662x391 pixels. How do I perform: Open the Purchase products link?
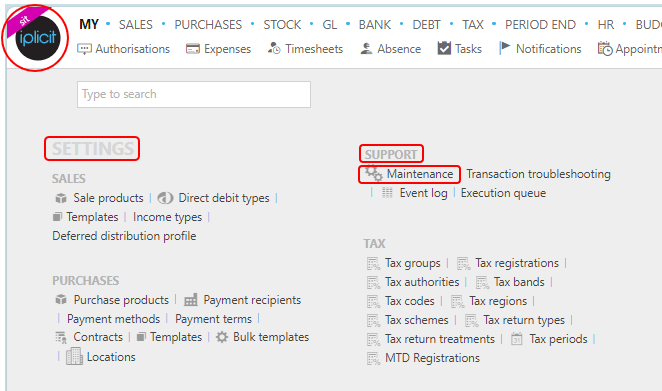[x=121, y=300]
